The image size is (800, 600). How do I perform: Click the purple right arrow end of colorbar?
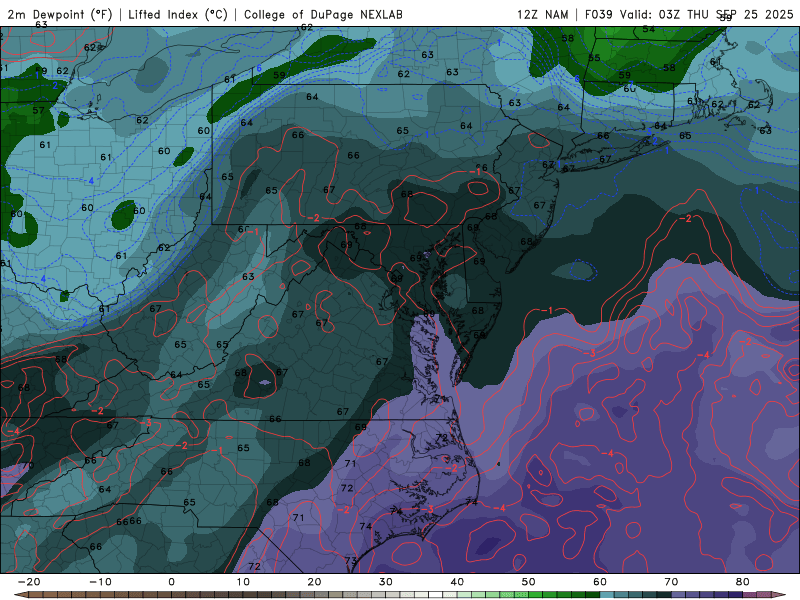(780, 595)
